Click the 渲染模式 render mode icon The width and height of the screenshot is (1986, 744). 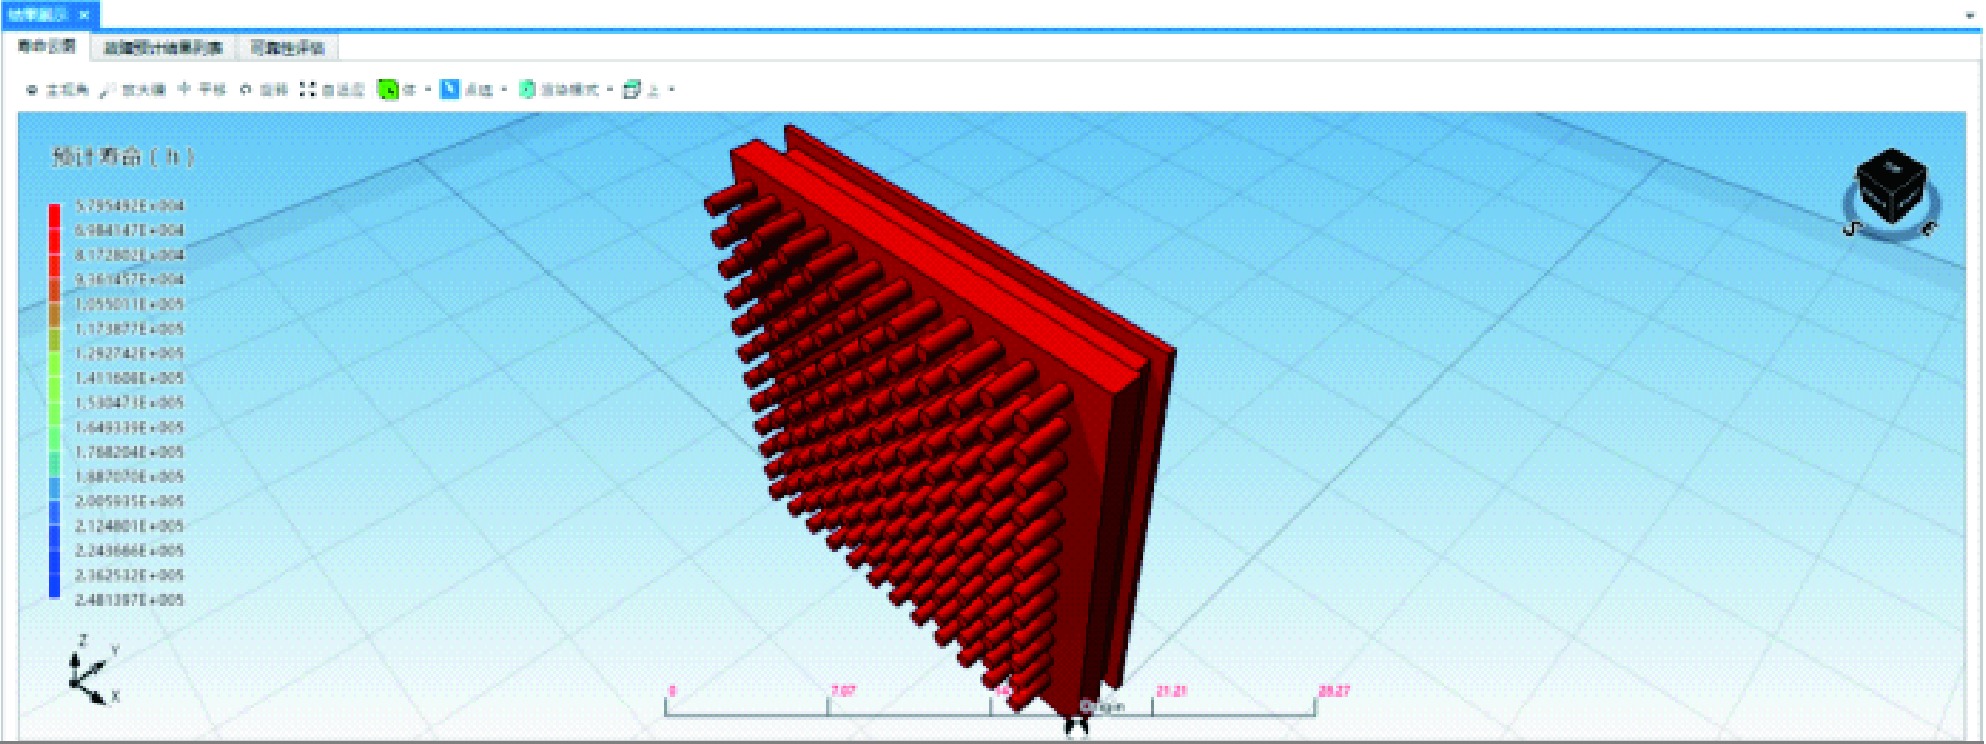[527, 90]
